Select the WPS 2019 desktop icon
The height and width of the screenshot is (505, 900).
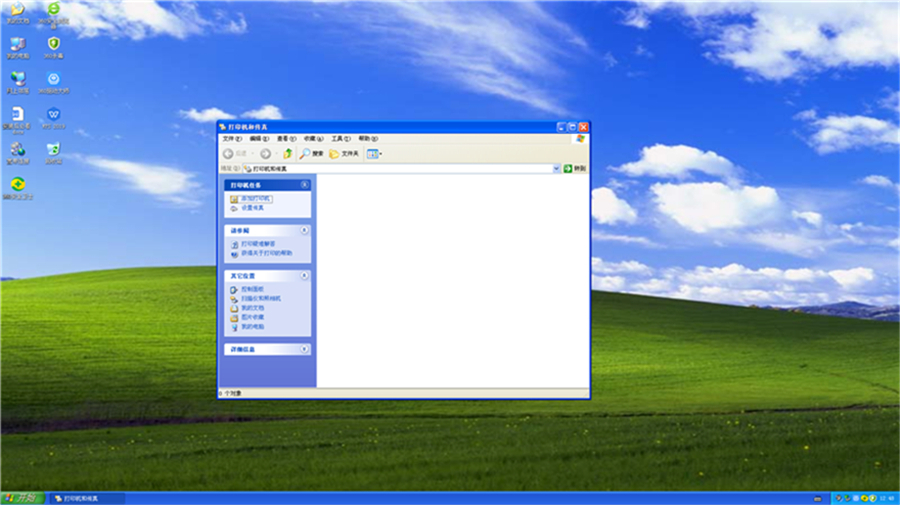click(53, 118)
